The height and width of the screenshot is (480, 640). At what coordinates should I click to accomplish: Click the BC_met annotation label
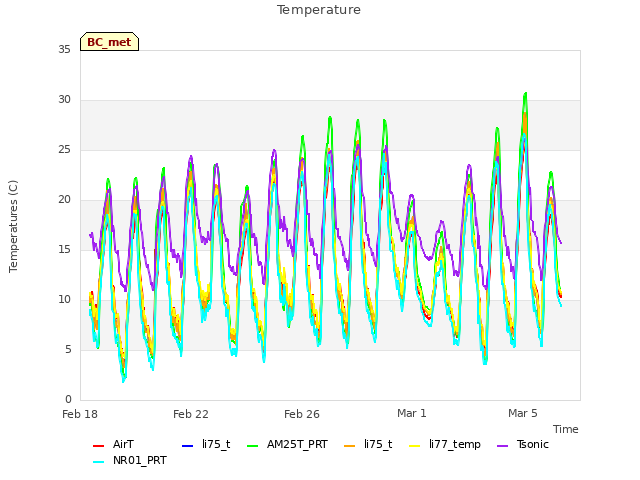[109, 42]
